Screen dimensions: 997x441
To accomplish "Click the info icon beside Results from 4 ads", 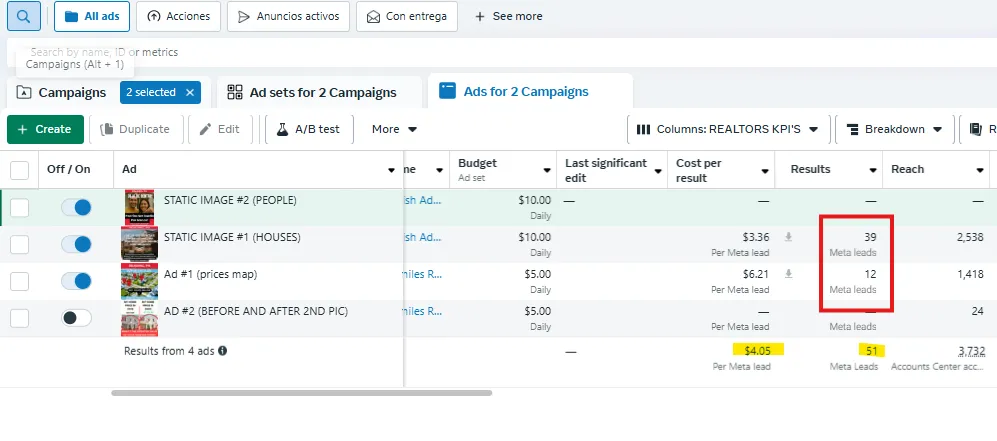I will click(x=222, y=351).
